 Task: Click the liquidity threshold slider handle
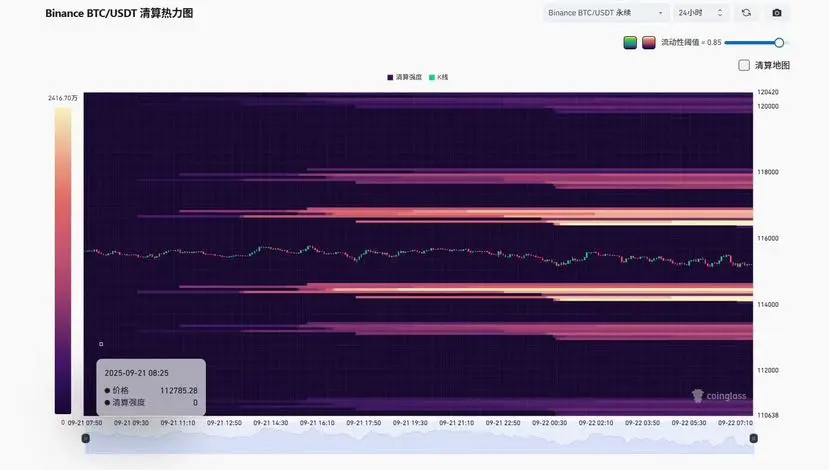pyautogui.click(x=779, y=42)
